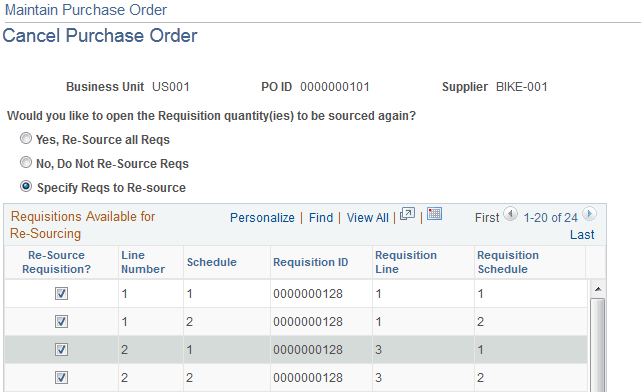
Task: Sort by Requisition Line column header
Action: point(406,262)
